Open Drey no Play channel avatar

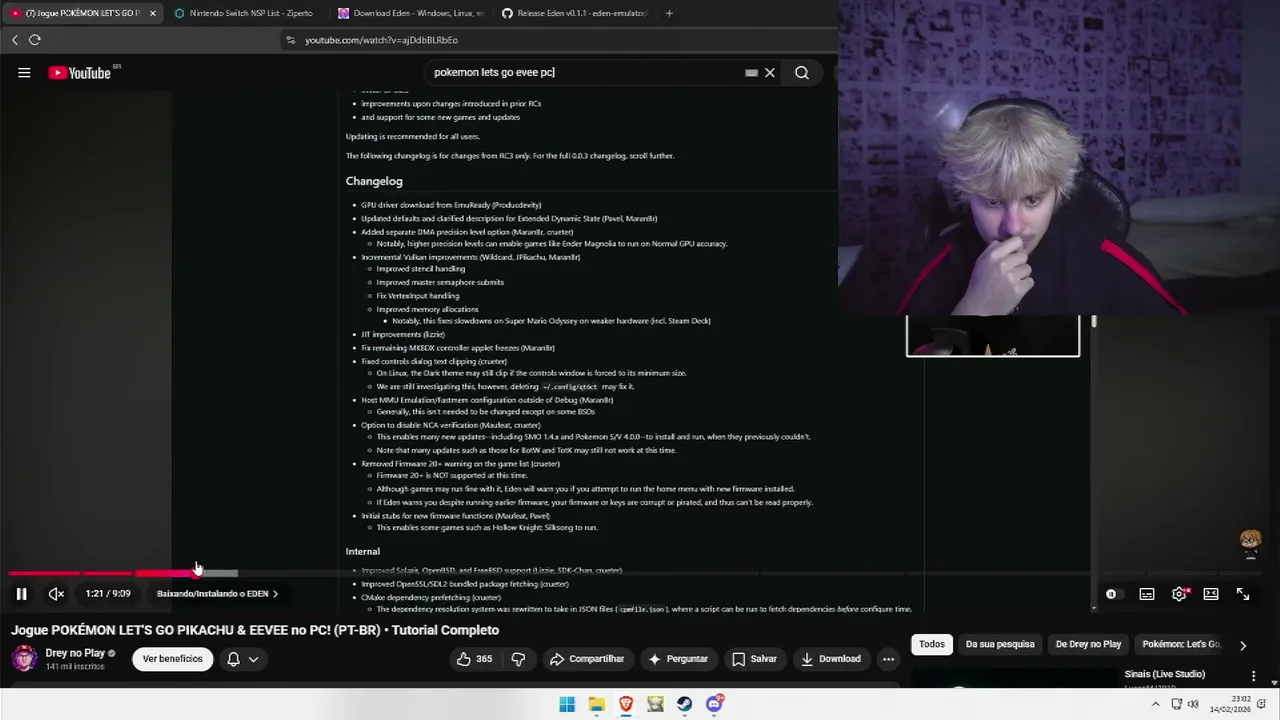[24, 658]
